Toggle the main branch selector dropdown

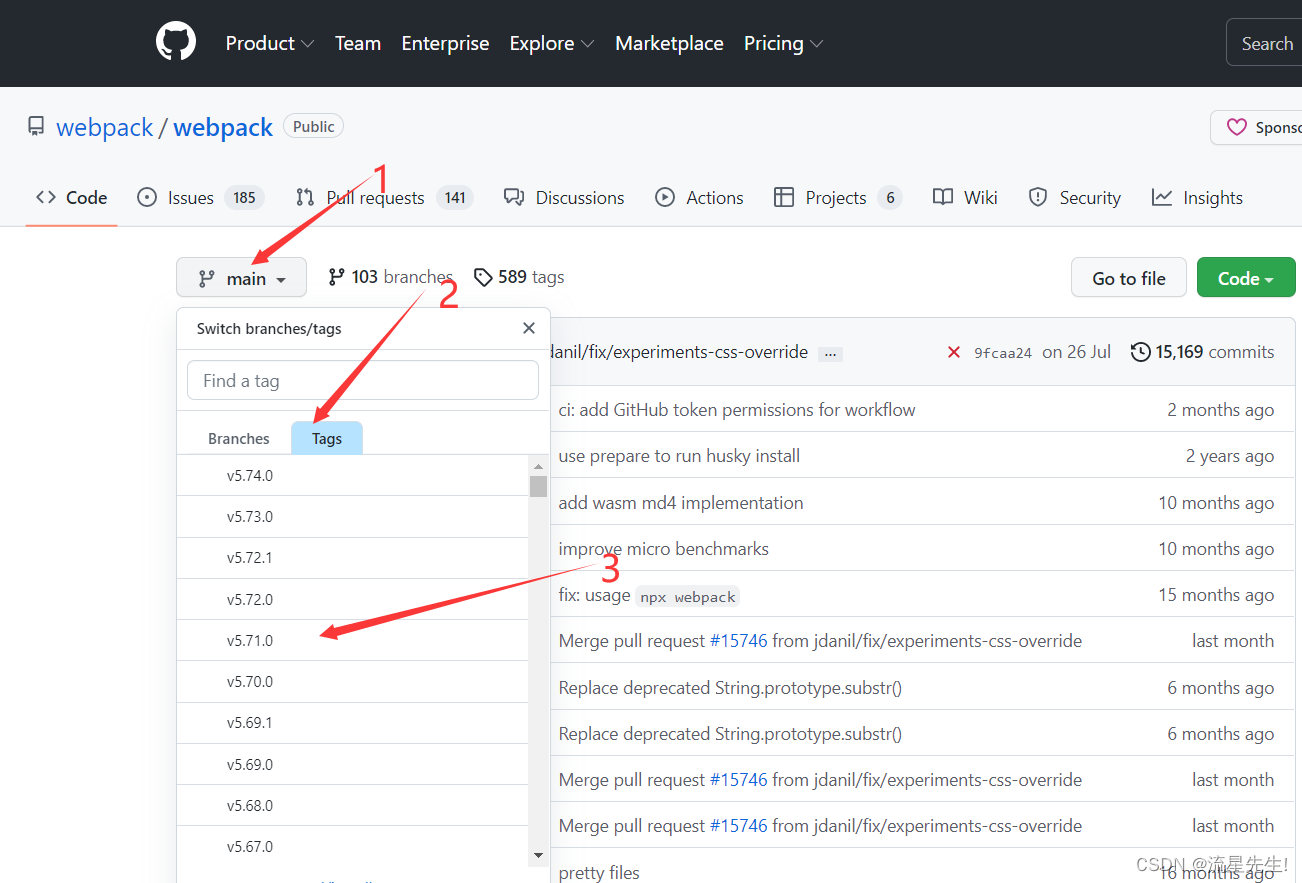click(243, 278)
